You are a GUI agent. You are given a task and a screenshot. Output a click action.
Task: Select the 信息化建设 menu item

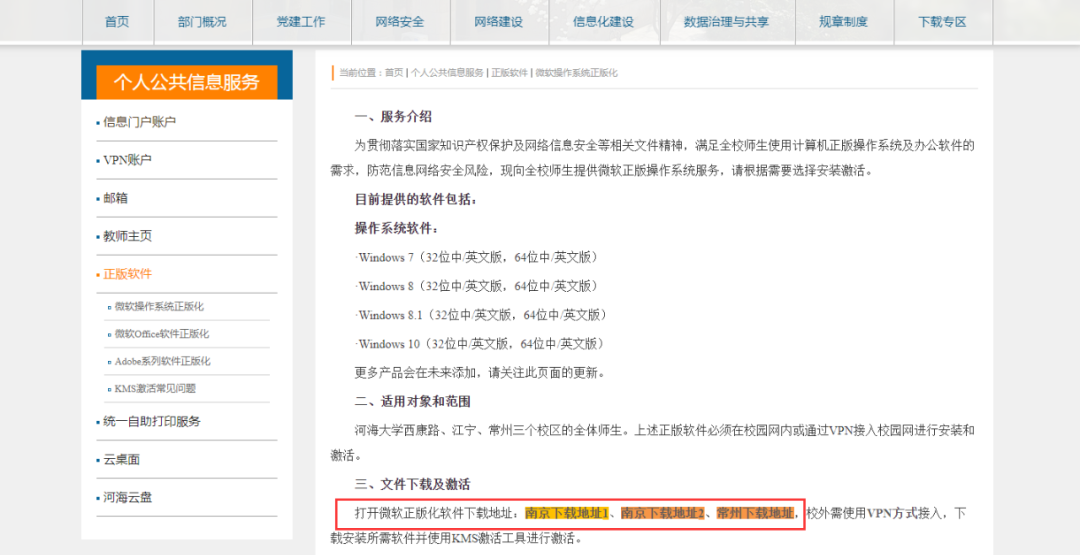point(603,21)
